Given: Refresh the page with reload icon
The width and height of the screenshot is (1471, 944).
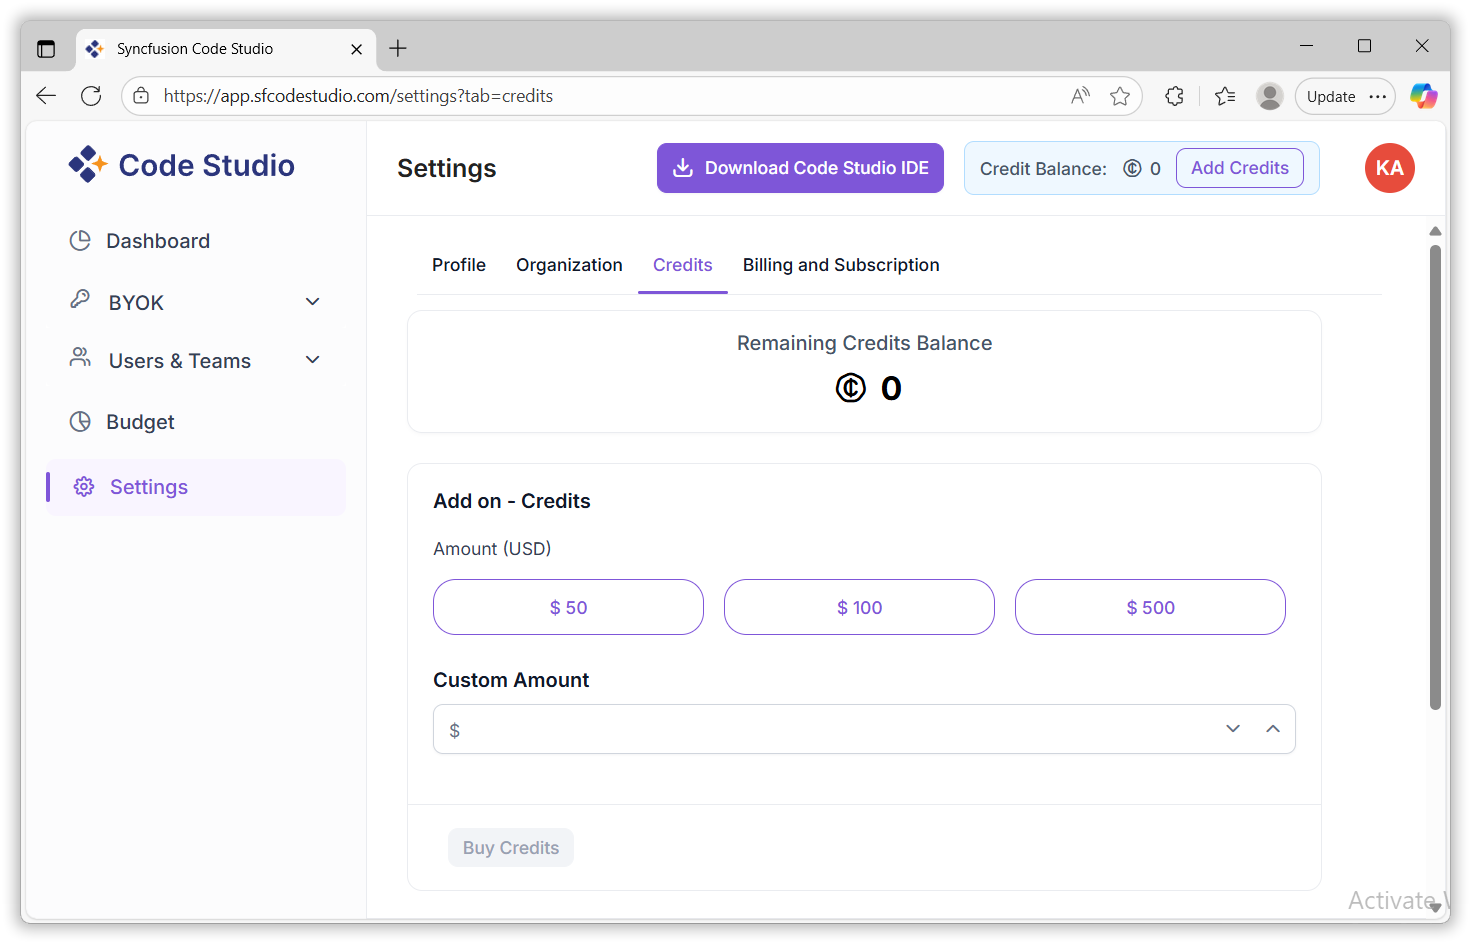Looking at the screenshot, I should 91,96.
